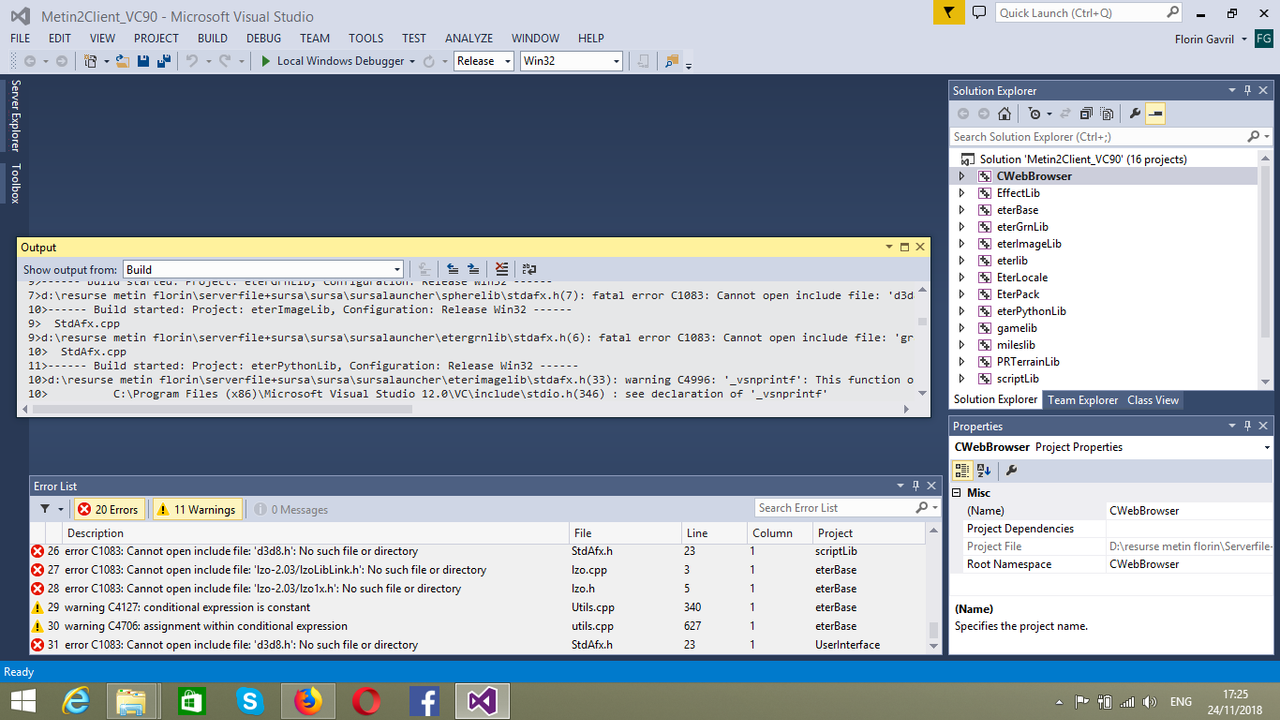Click Show All Files in Solution Explorer
The image size is (1280, 720).
(1107, 114)
